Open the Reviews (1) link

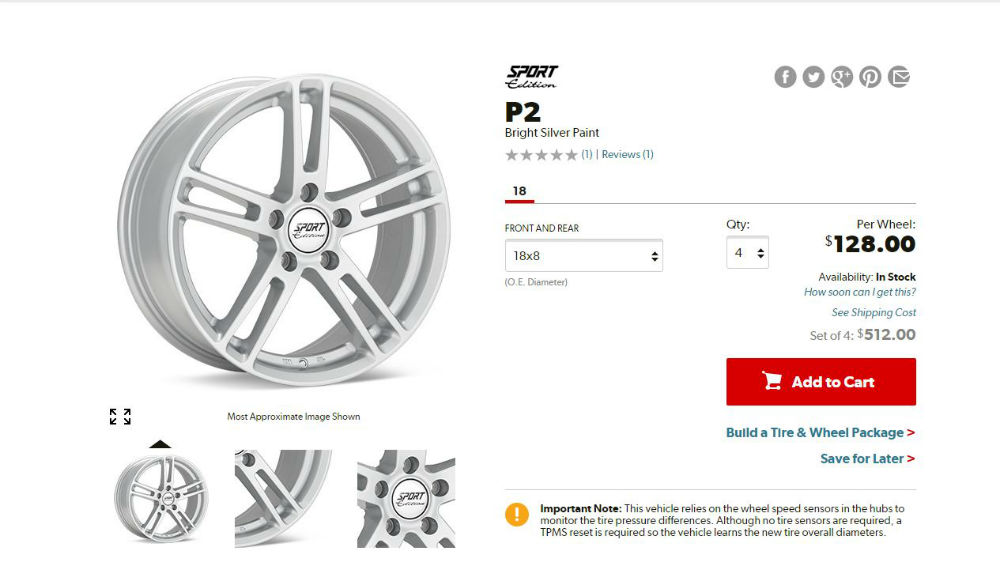[x=627, y=155]
